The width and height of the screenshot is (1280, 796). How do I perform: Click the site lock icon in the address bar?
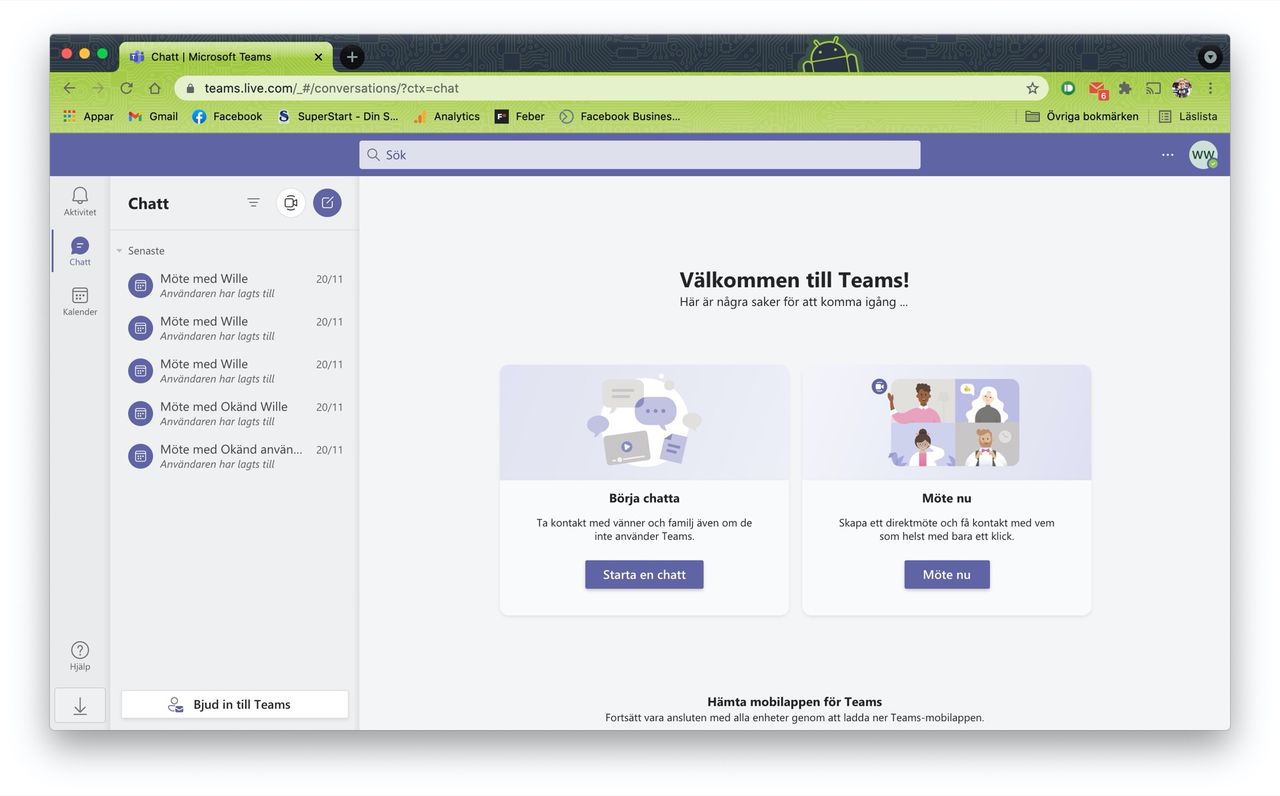click(190, 88)
